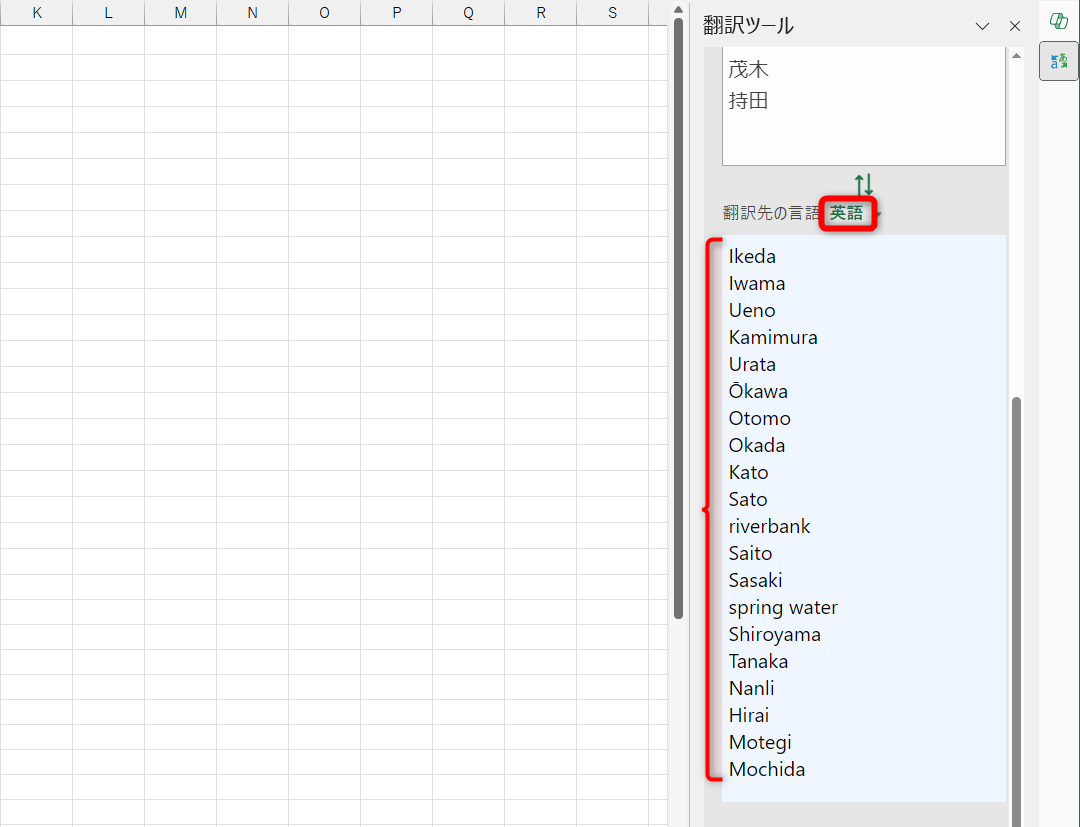Click translated text 'Kamimura'
1080x827 pixels.
[x=773, y=337]
